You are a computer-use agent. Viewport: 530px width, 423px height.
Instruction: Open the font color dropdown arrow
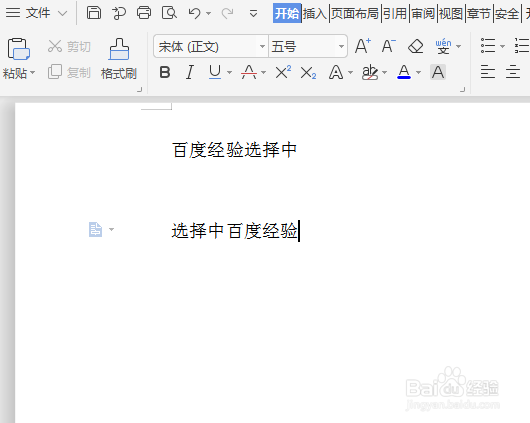pos(418,72)
